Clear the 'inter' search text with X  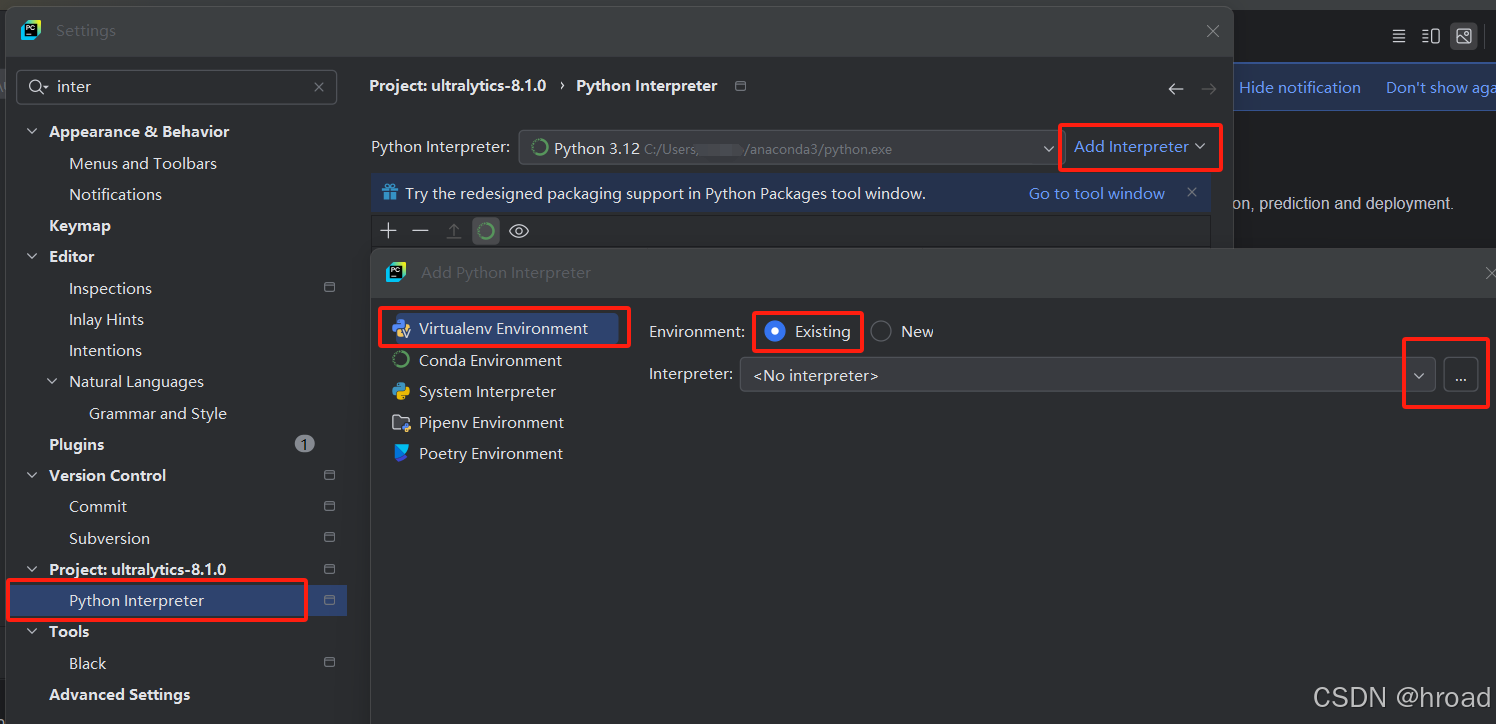[319, 87]
